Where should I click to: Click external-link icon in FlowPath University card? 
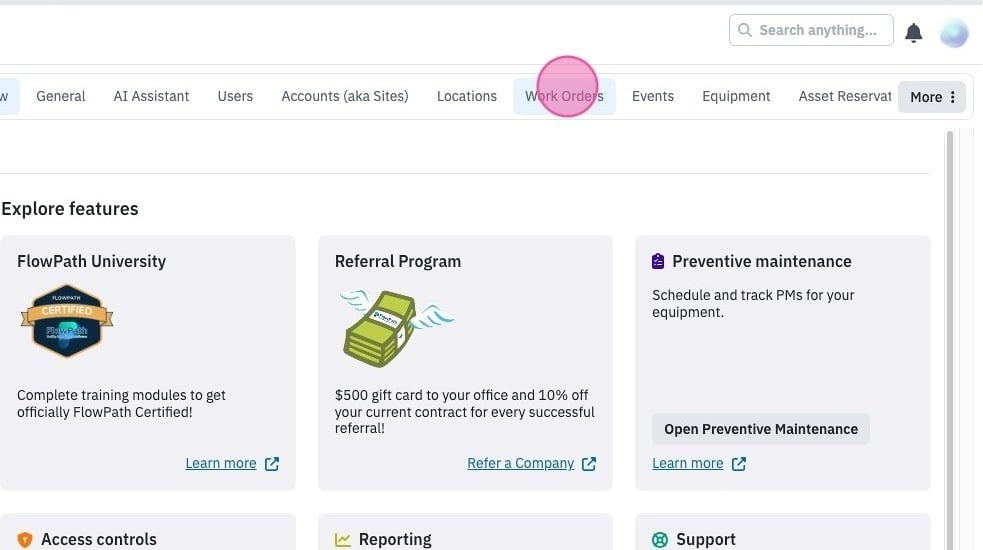click(x=271, y=463)
